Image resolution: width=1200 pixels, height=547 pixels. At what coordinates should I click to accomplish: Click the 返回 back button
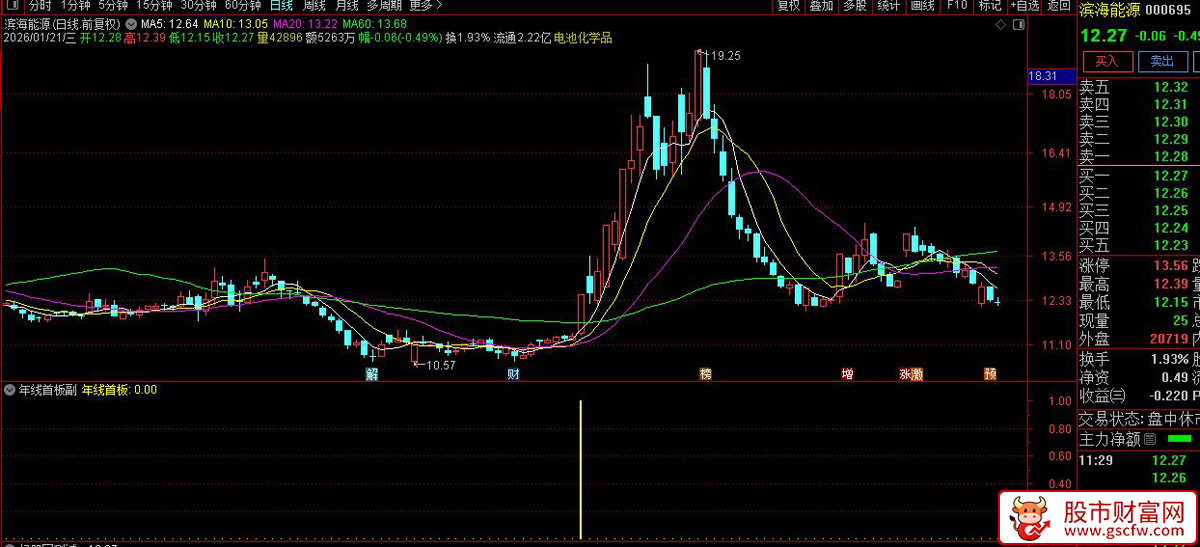pos(1057,6)
